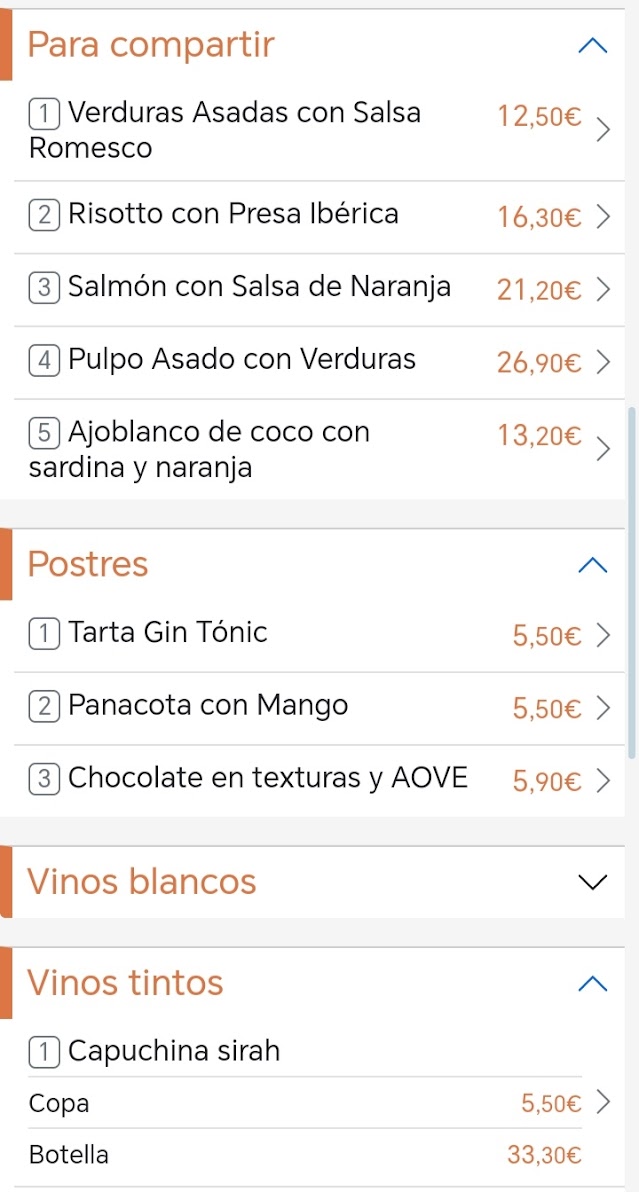Viewport: 639px width, 1200px height.
Task: Collapse the Para compartir section
Action: (593, 46)
